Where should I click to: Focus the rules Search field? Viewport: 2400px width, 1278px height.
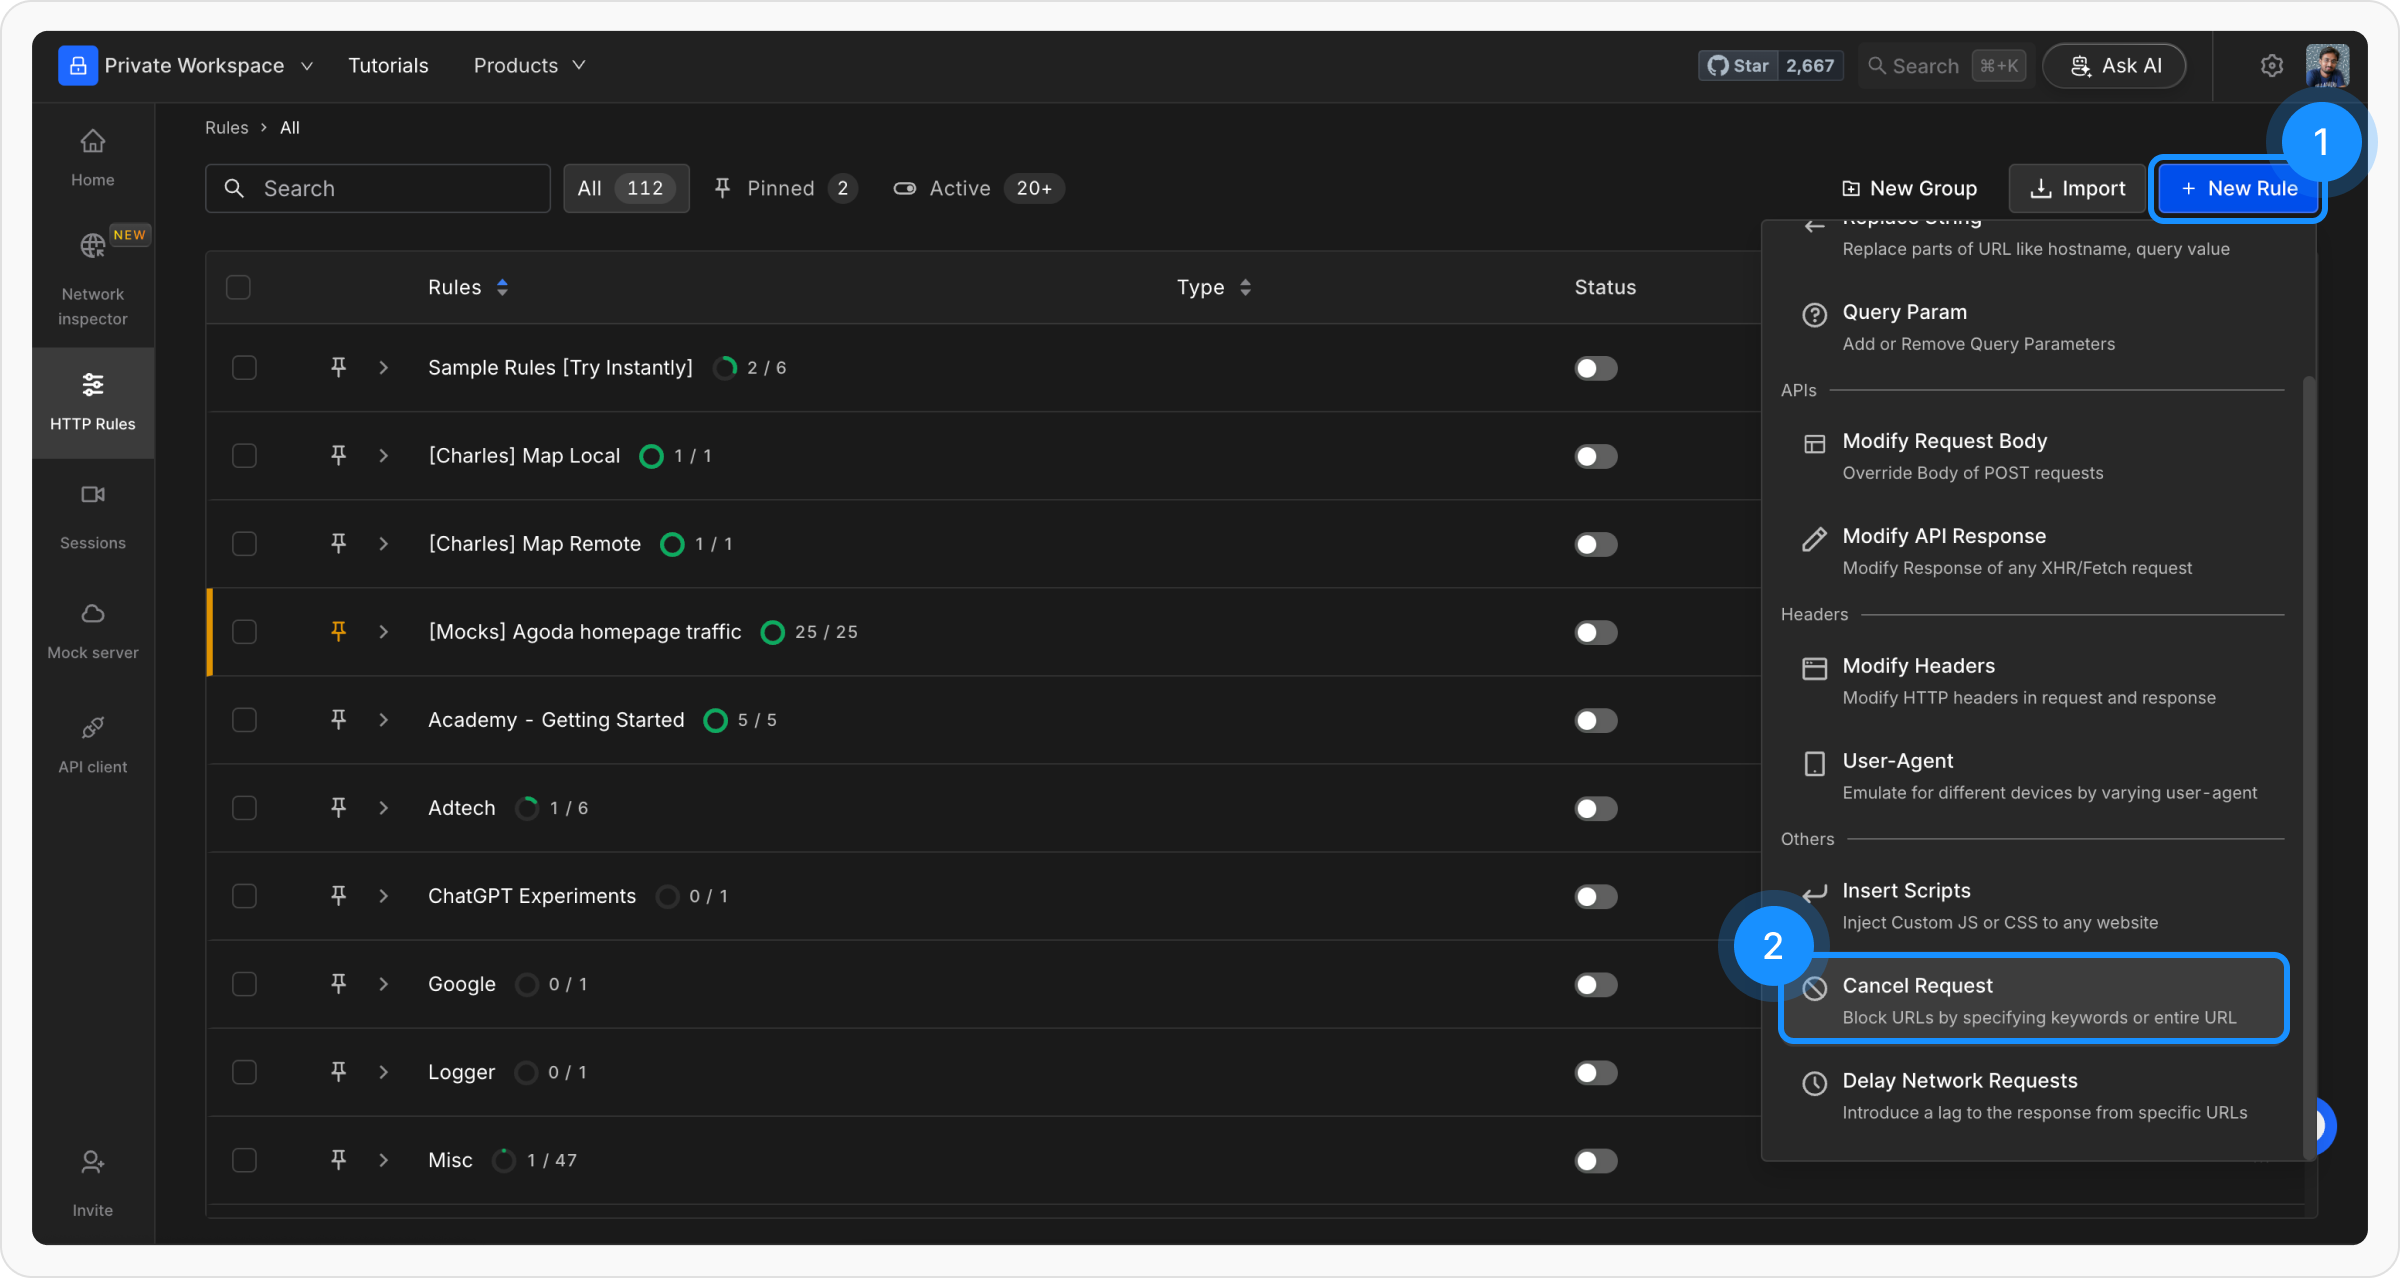378,188
